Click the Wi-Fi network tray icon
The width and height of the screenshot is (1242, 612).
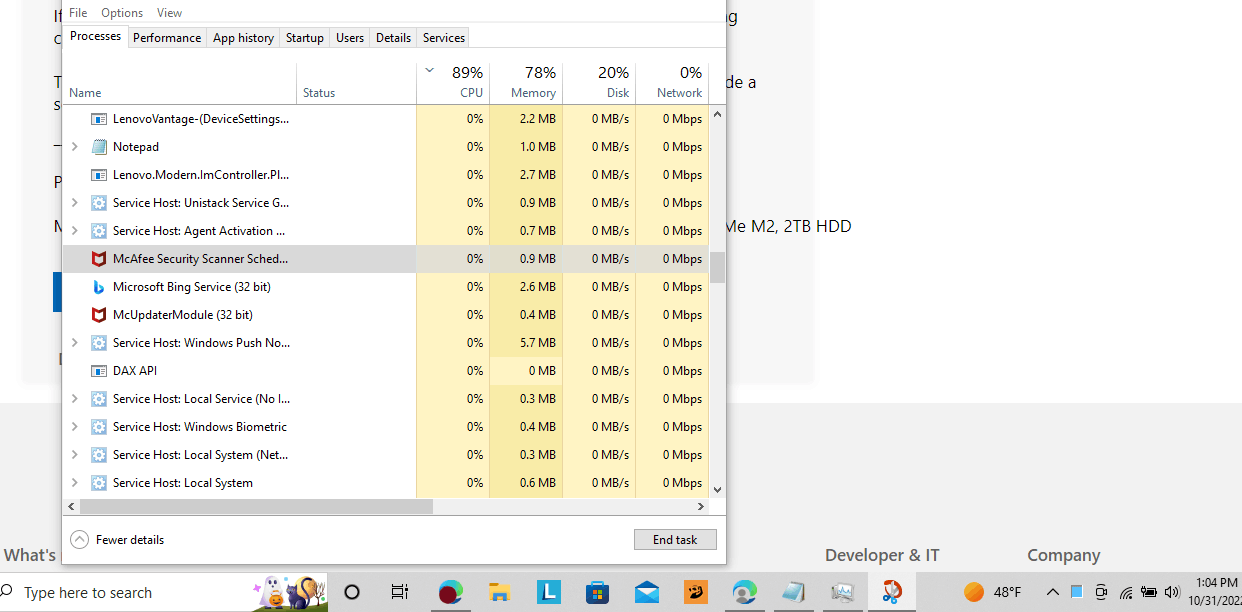pos(1126,592)
